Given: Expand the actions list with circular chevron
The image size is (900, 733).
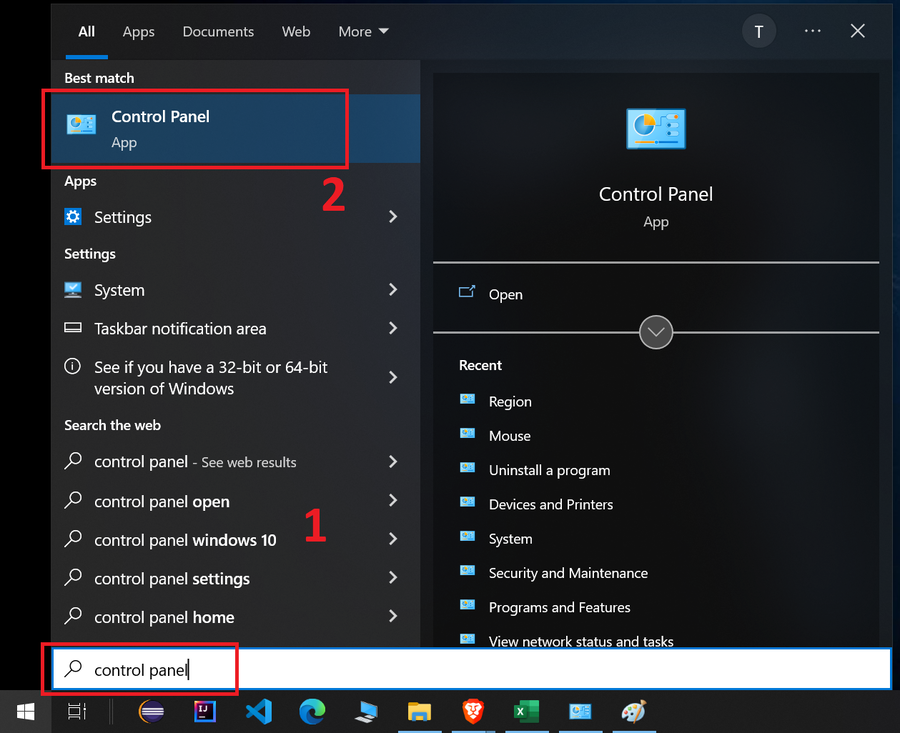Looking at the screenshot, I should click(x=655, y=332).
